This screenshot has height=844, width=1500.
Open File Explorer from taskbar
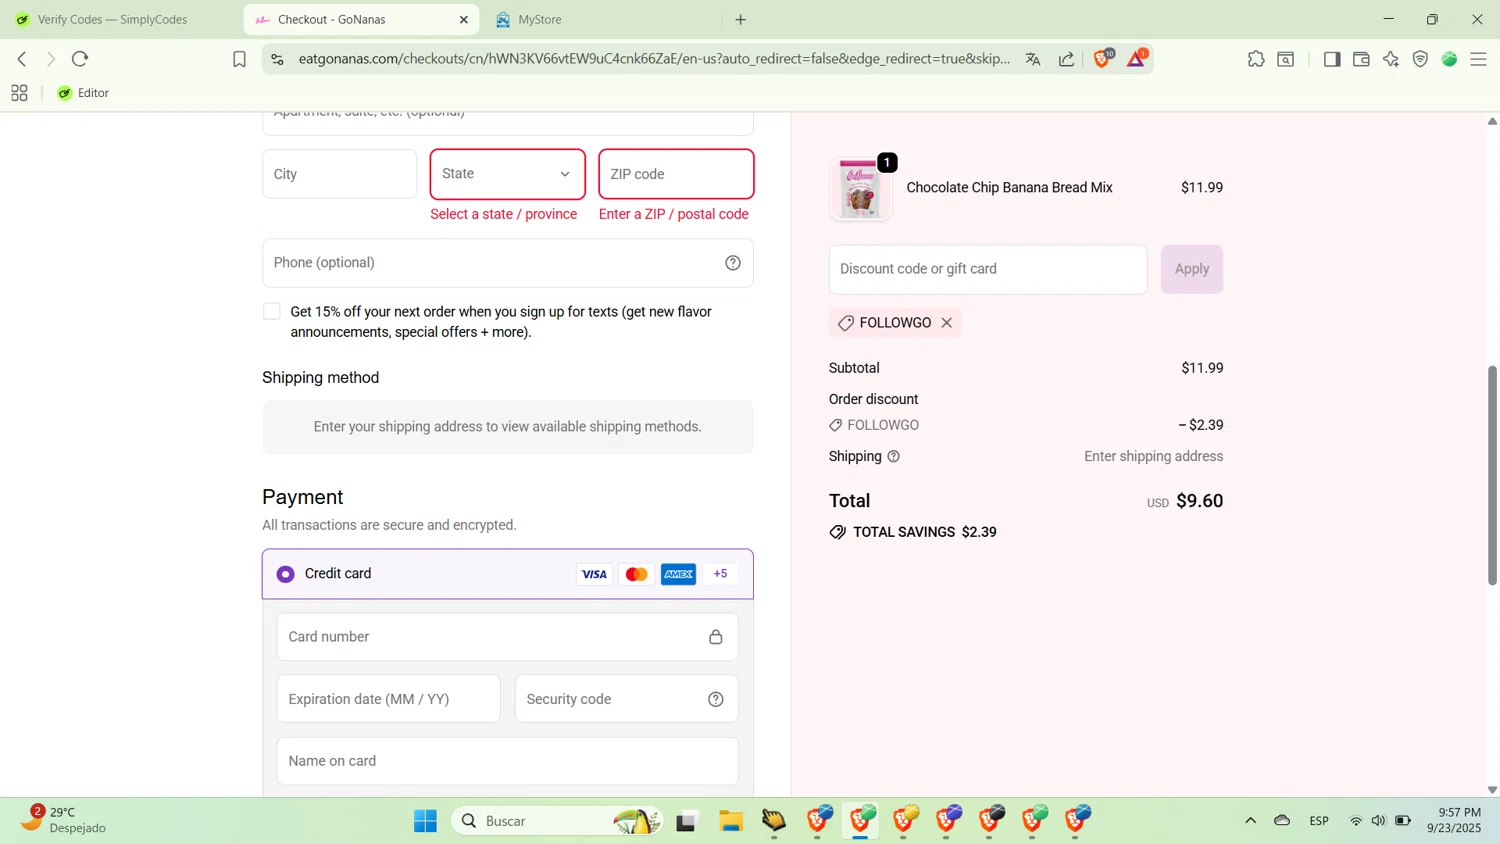731,821
